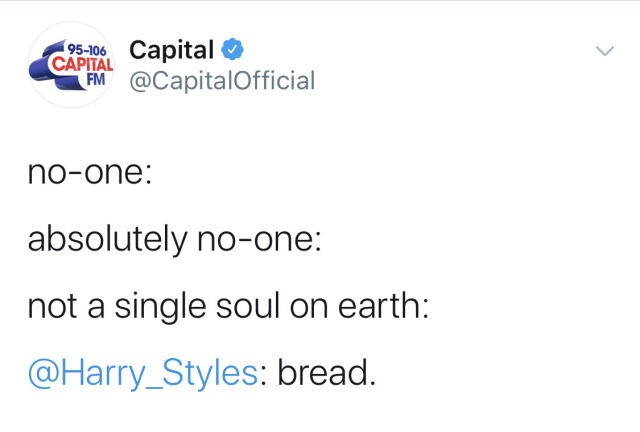Viewport: 640px width, 432px height.
Task: Open the Capital FM profile avatar
Action: click(71, 65)
